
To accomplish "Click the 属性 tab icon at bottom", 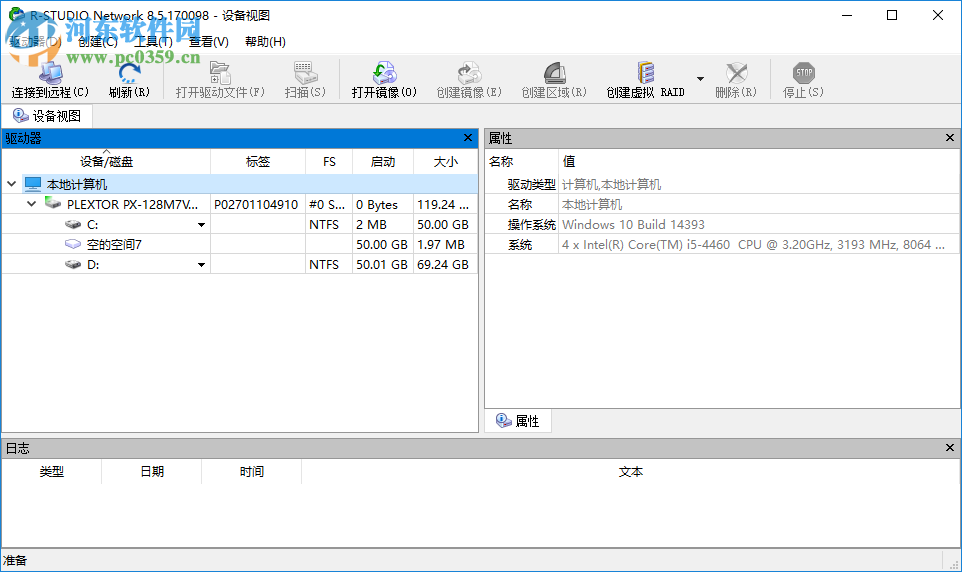I will [504, 420].
